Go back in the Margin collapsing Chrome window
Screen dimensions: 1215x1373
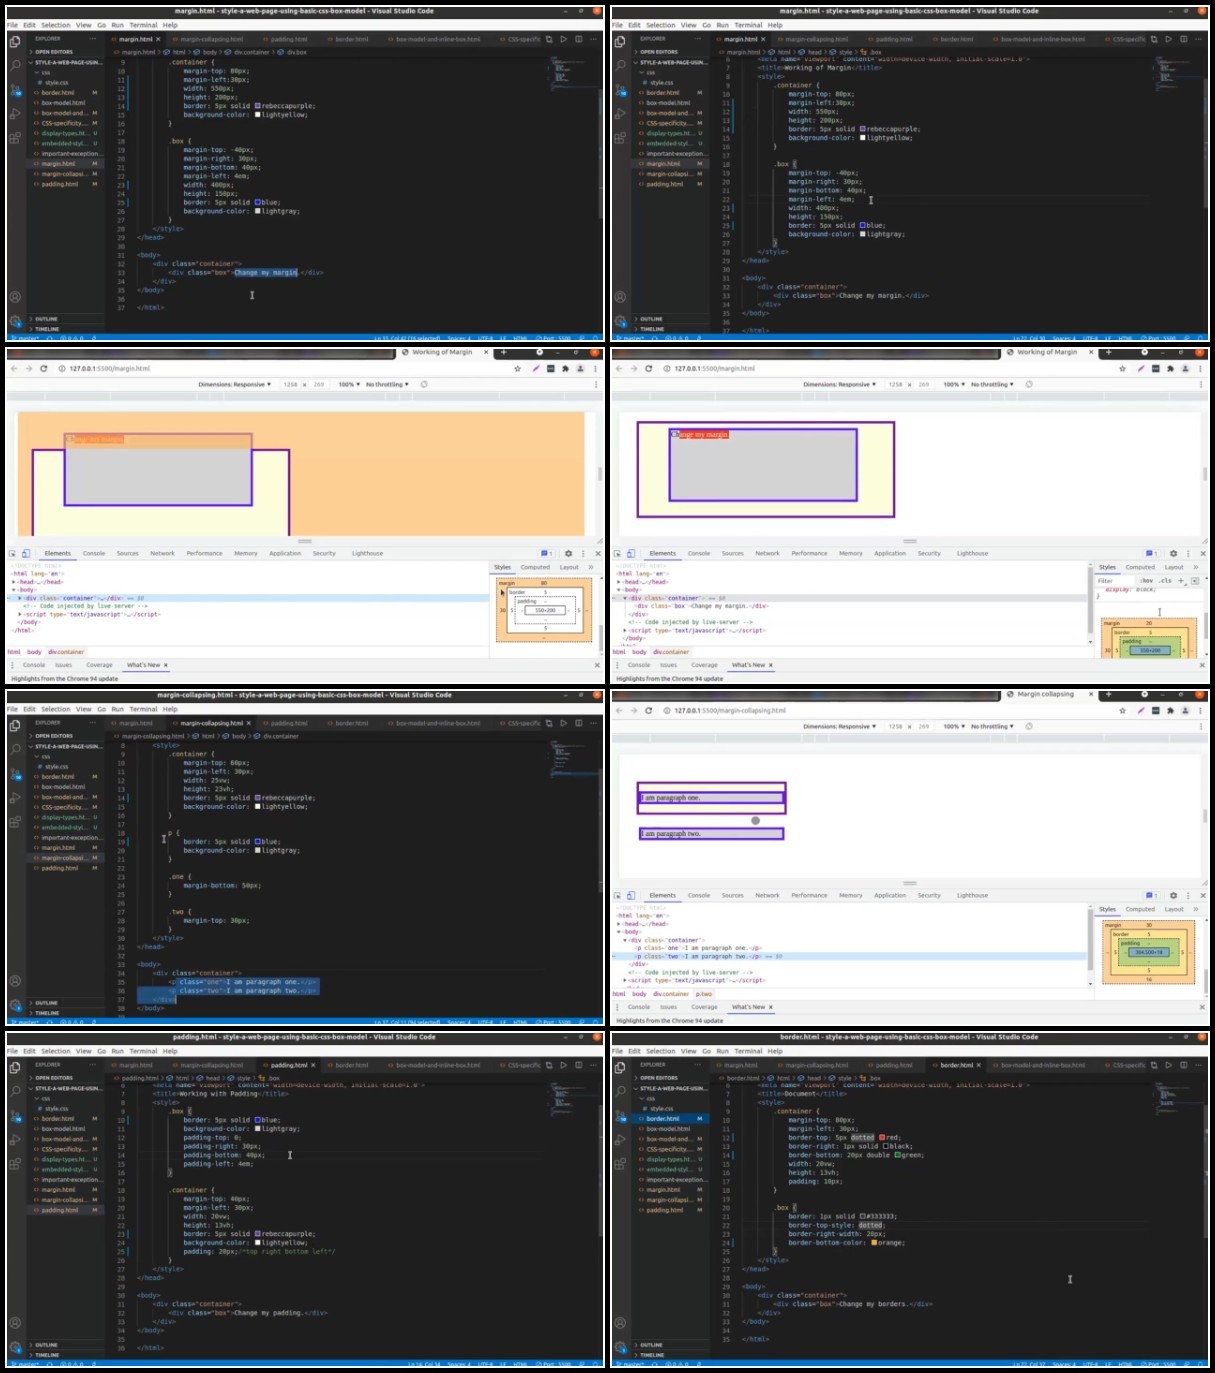pyautogui.click(x=619, y=710)
